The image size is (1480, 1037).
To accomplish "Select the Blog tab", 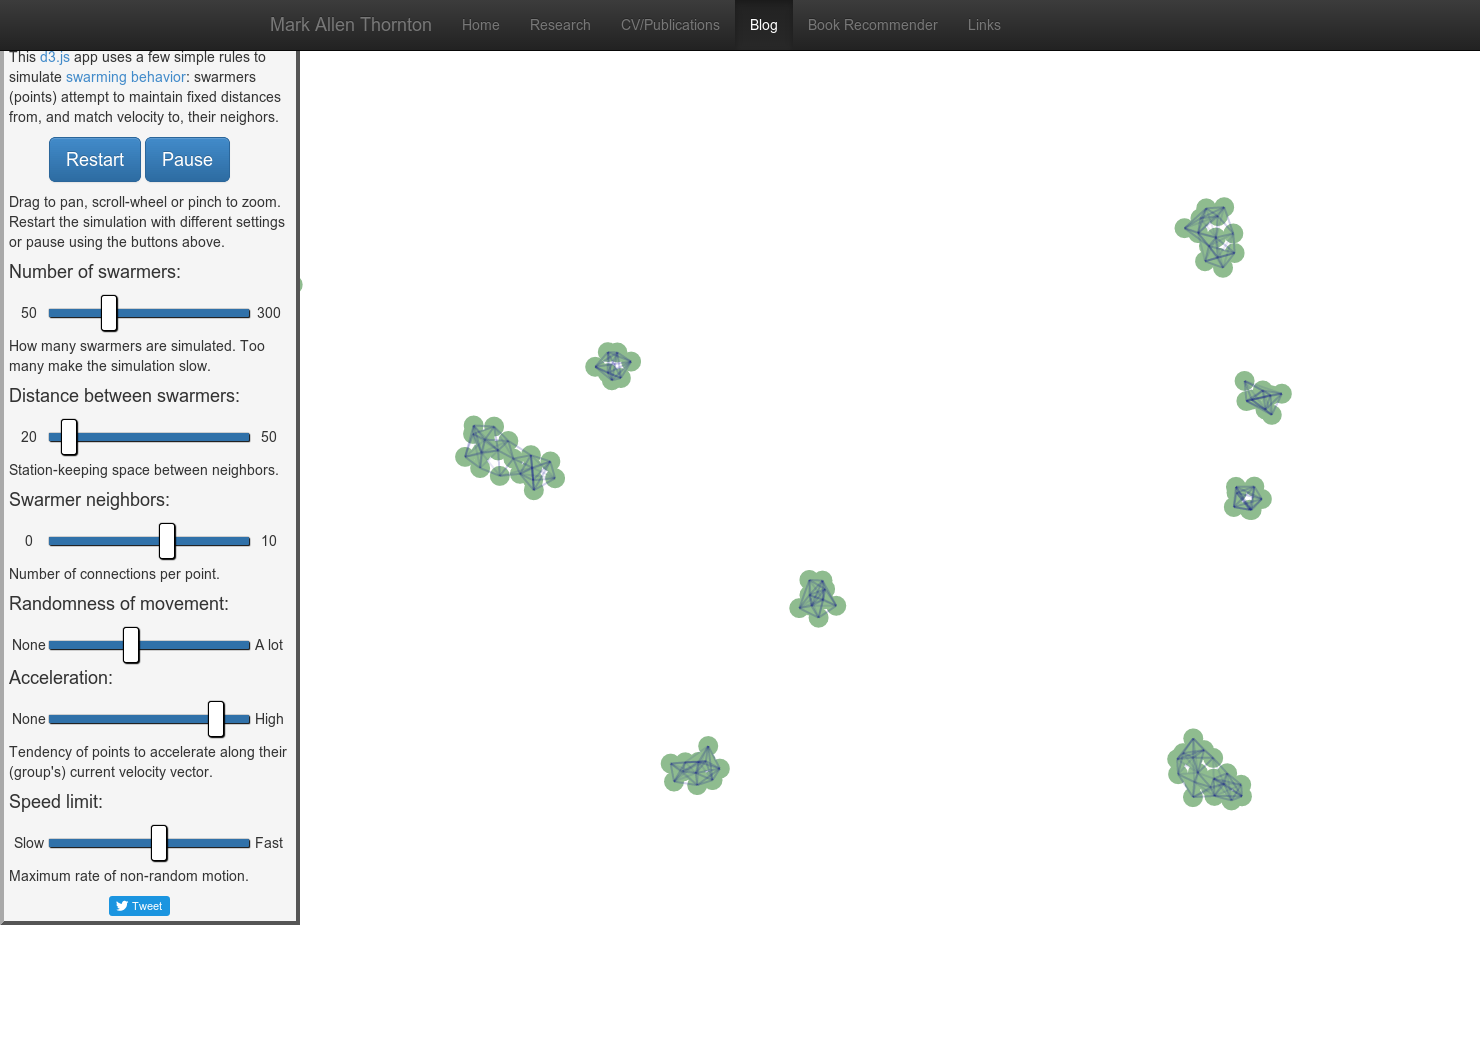I will click(763, 25).
